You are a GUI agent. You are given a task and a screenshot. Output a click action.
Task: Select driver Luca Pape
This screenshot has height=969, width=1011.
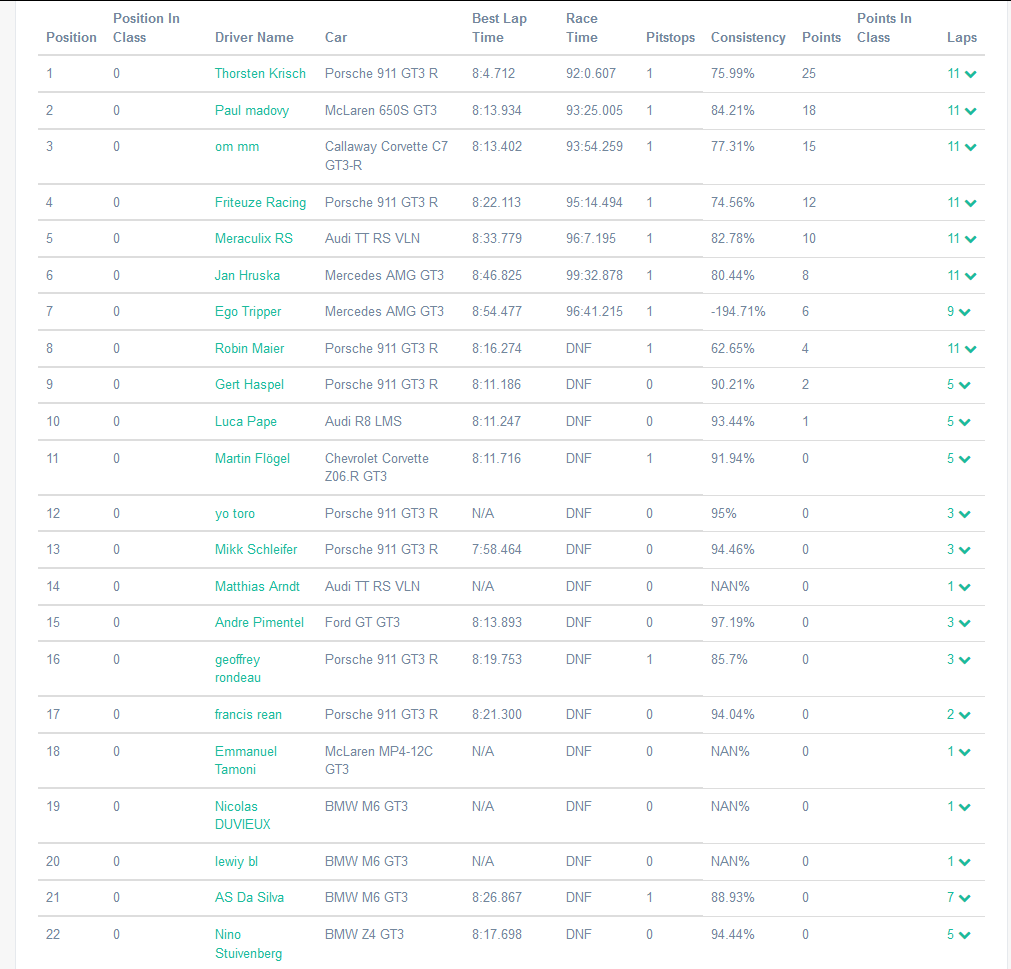pyautogui.click(x=246, y=422)
